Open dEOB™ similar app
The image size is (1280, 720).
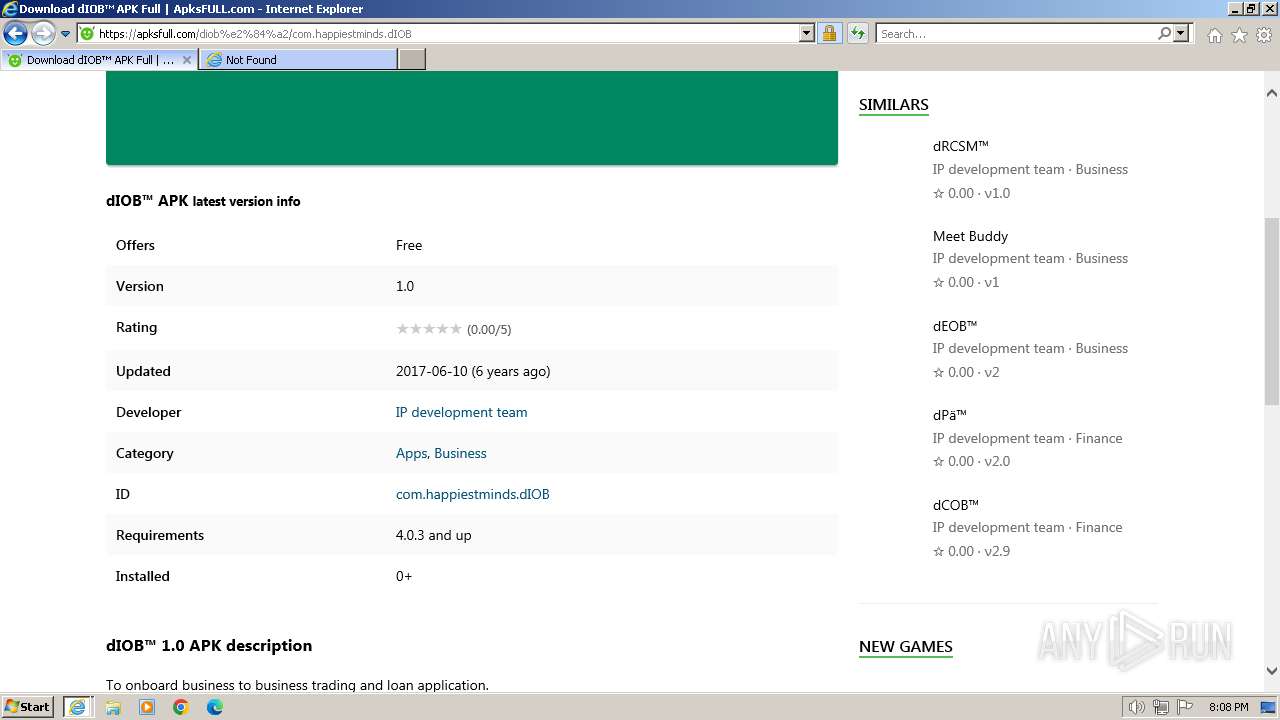[x=955, y=326]
